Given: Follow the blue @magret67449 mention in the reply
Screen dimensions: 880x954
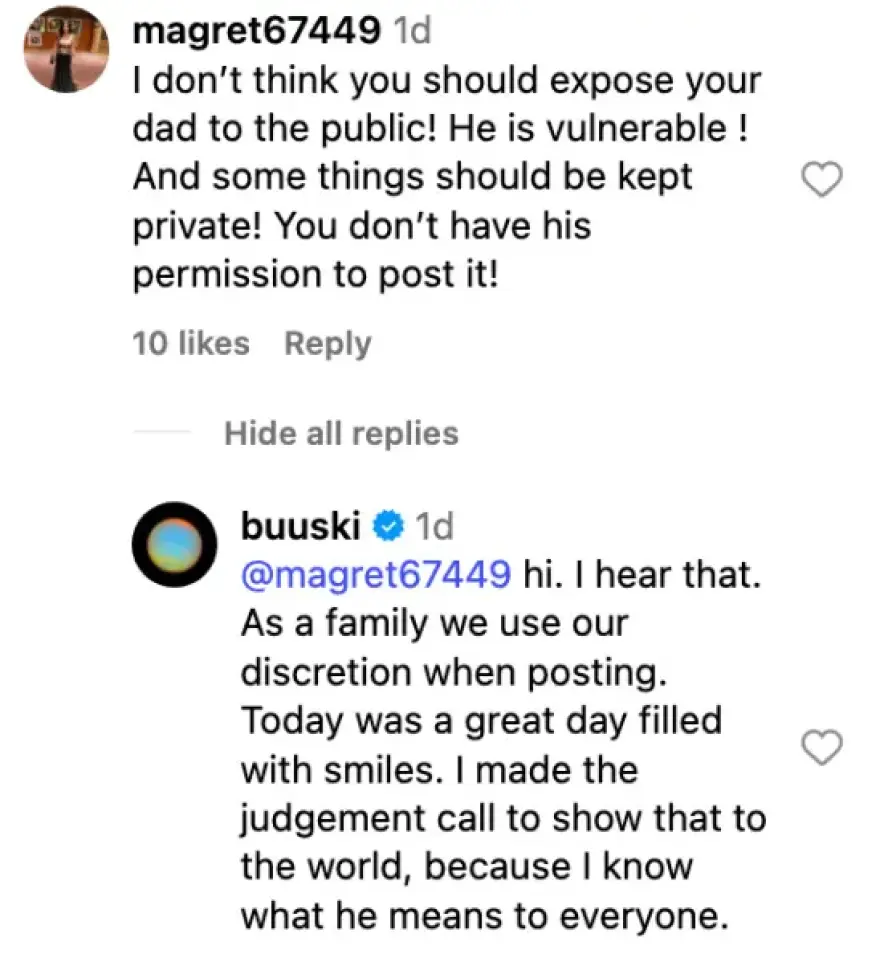Looking at the screenshot, I should pyautogui.click(x=376, y=572).
